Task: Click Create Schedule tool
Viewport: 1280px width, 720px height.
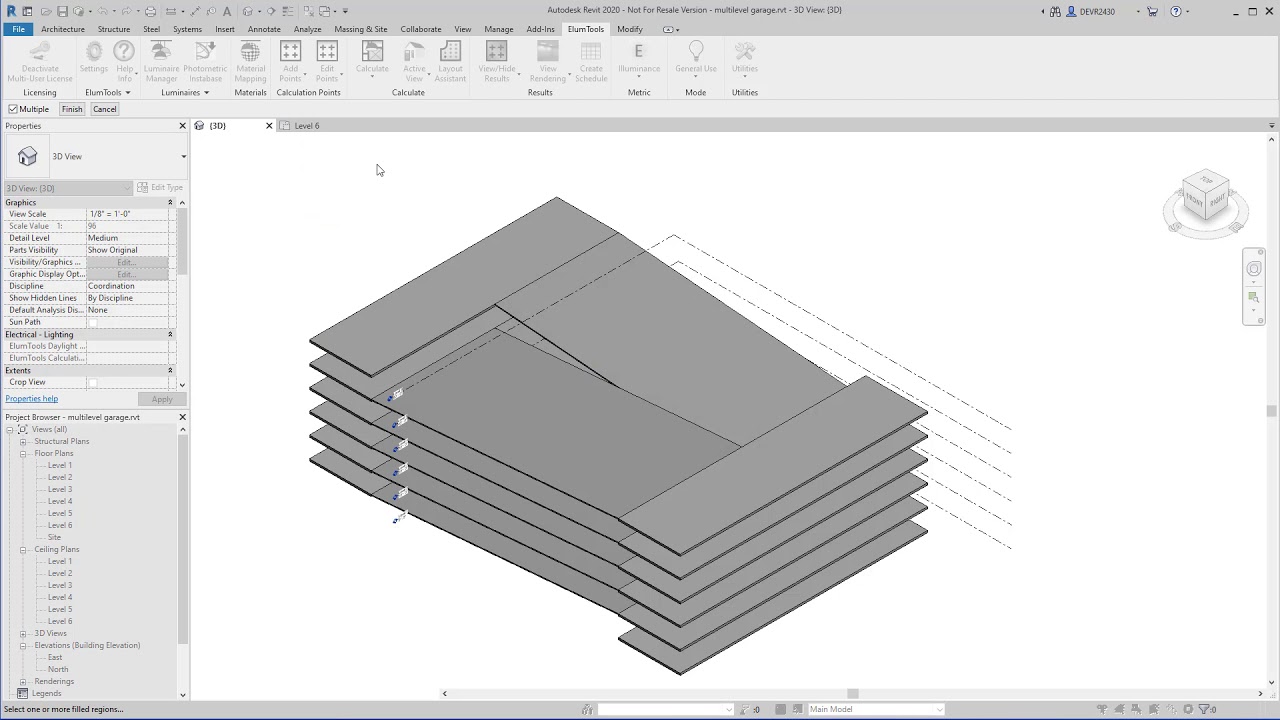Action: [591, 62]
